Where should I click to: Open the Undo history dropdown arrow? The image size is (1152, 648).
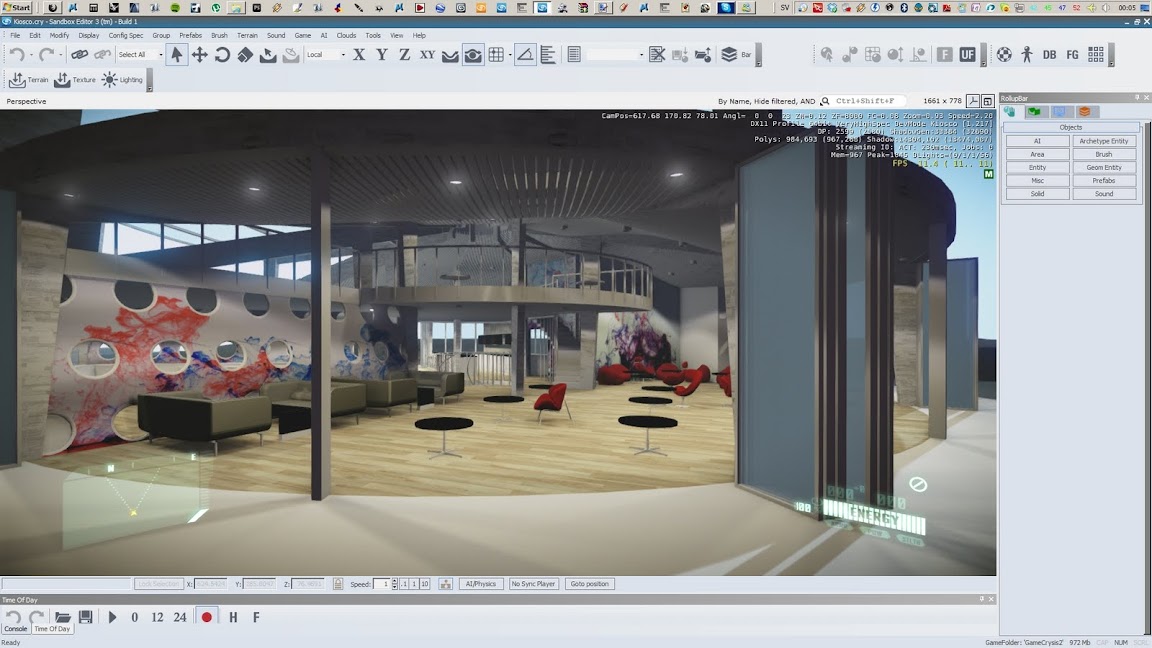pyautogui.click(x=31, y=56)
